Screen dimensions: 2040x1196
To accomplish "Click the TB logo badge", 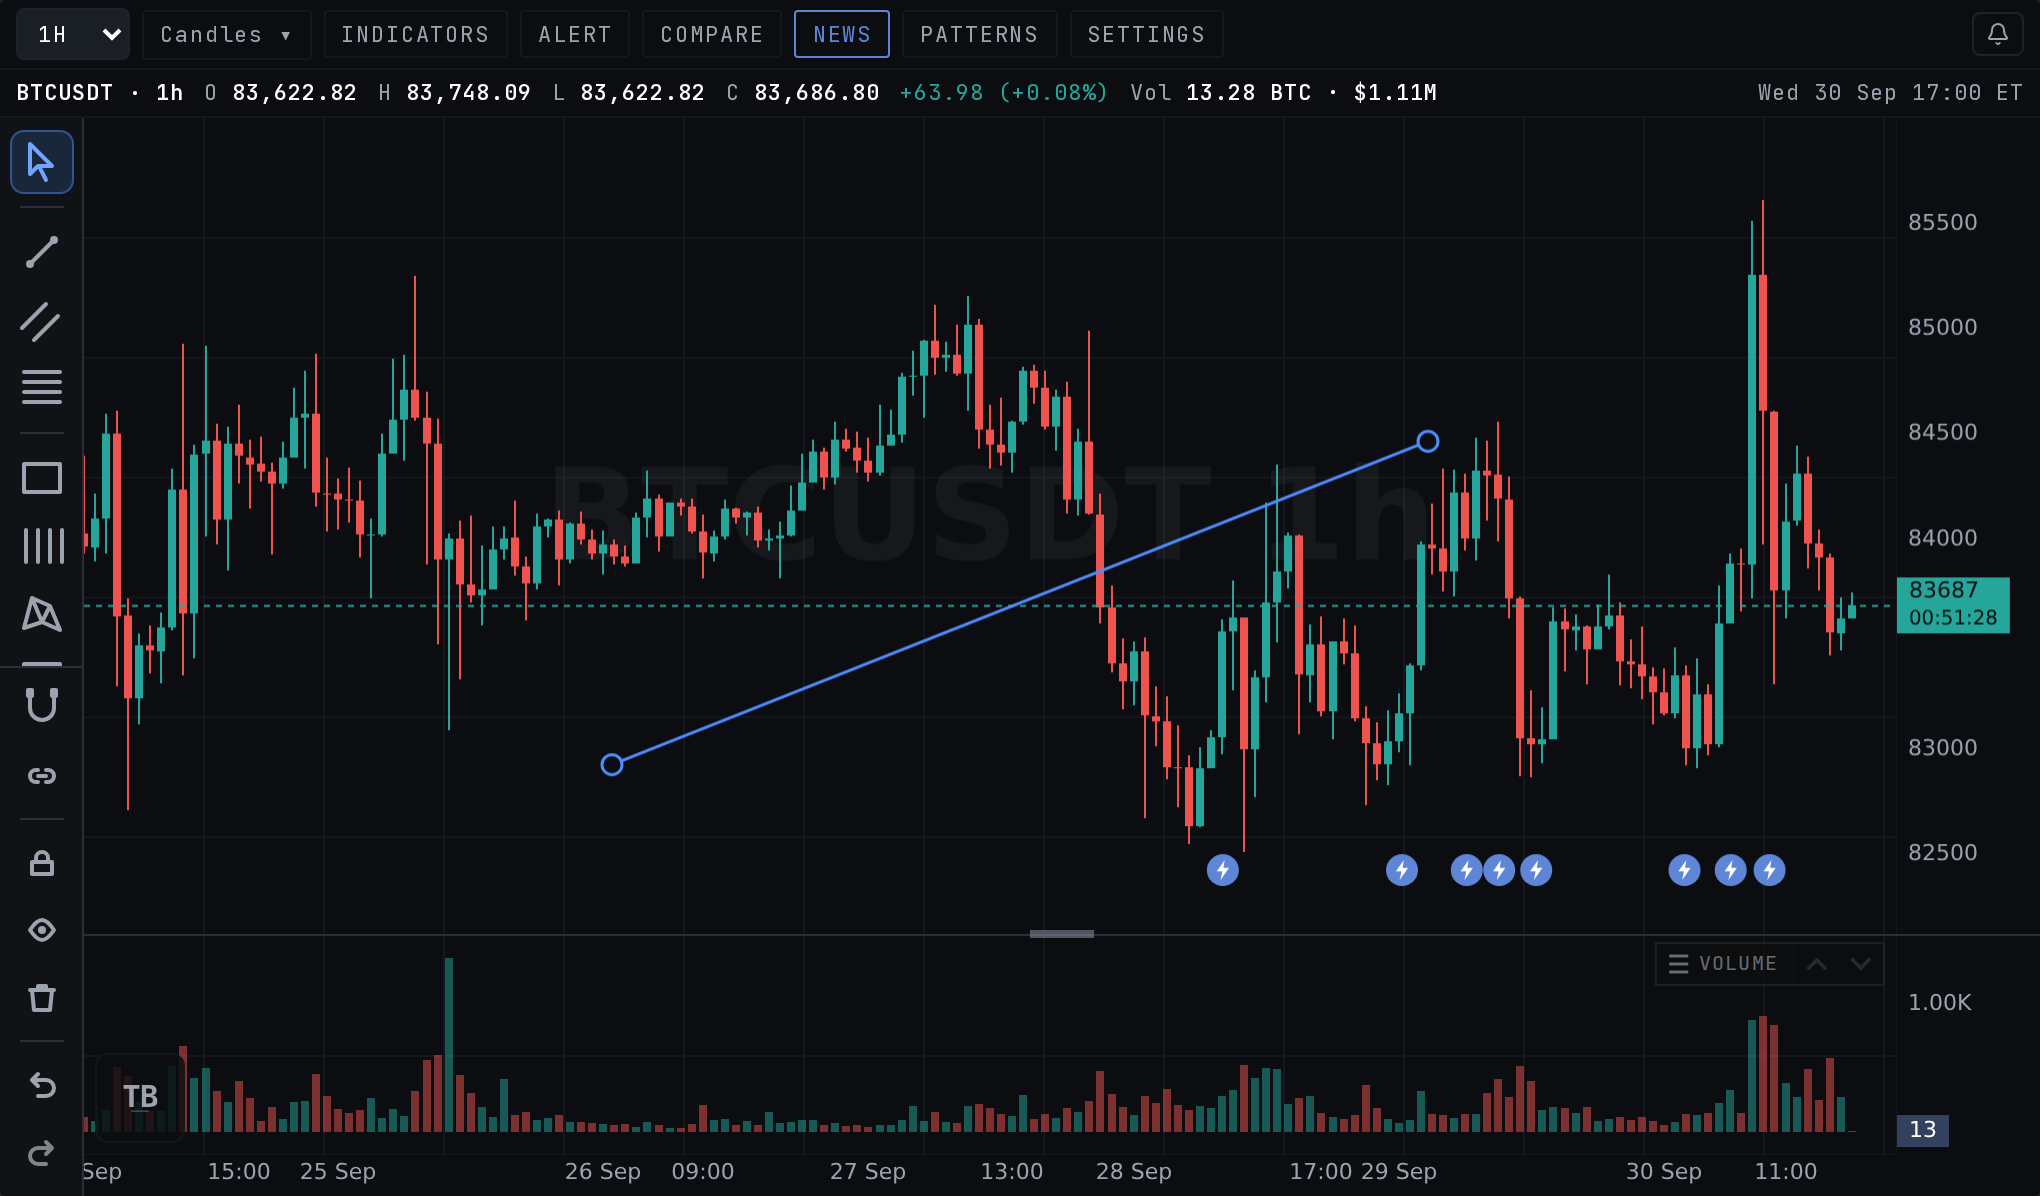I will [141, 1097].
